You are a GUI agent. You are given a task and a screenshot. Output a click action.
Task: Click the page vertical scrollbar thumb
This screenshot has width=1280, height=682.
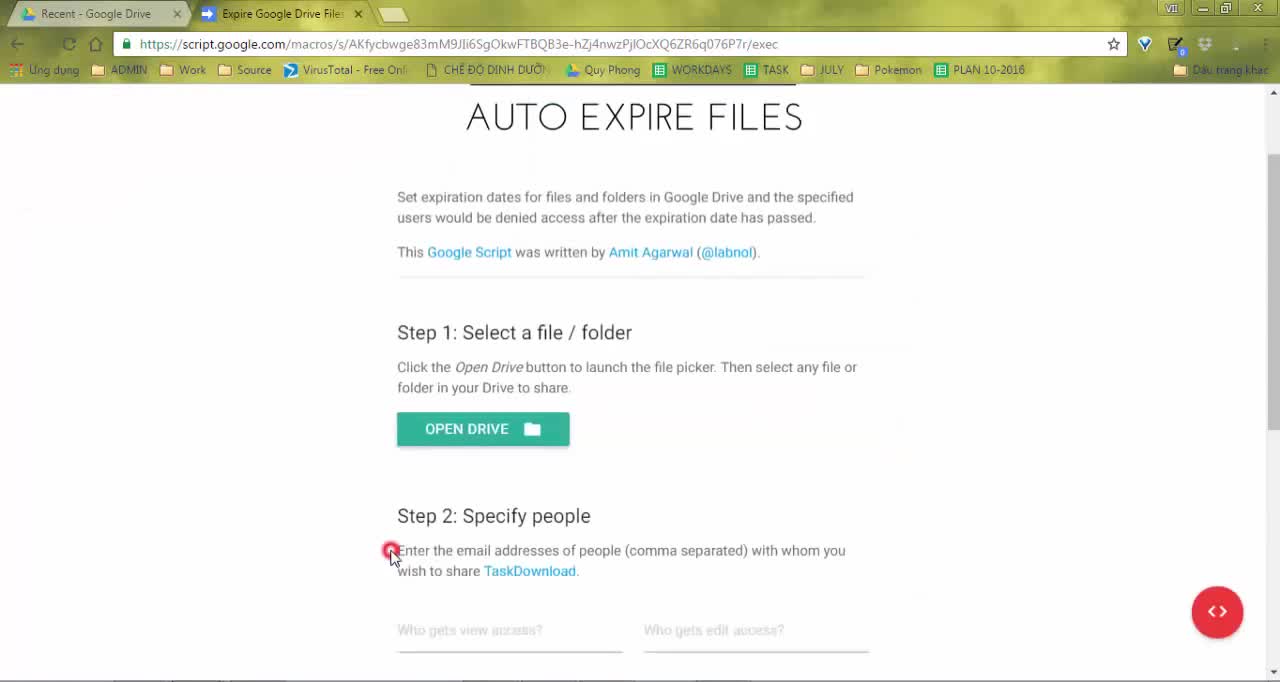point(1273,292)
